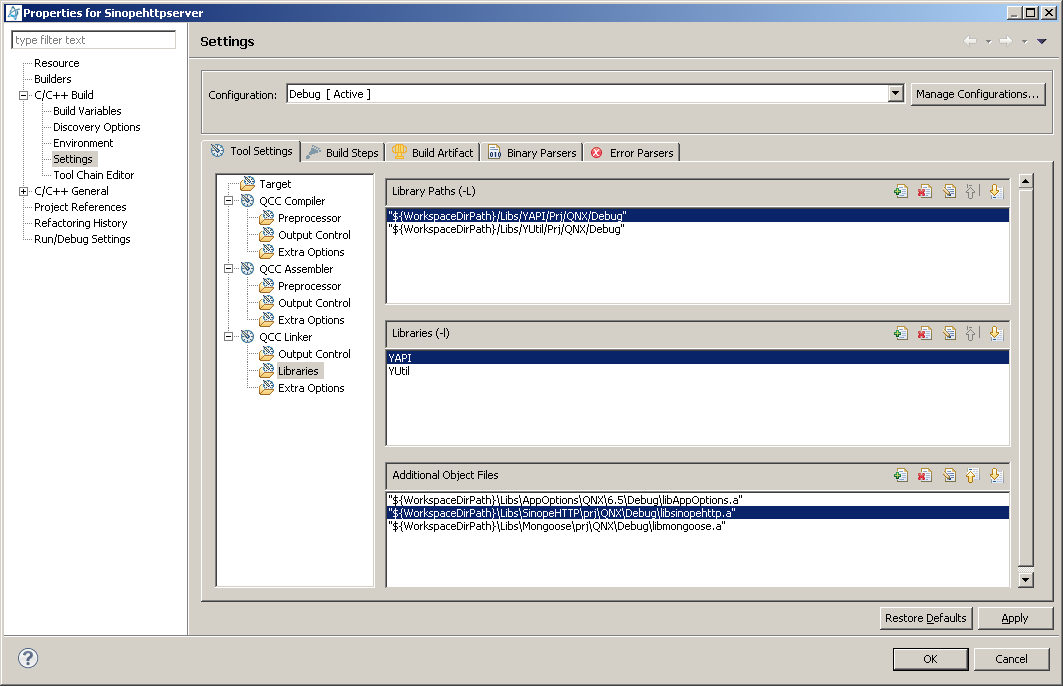Open the Configuration dropdown list
The height and width of the screenshot is (686, 1063).
point(895,94)
